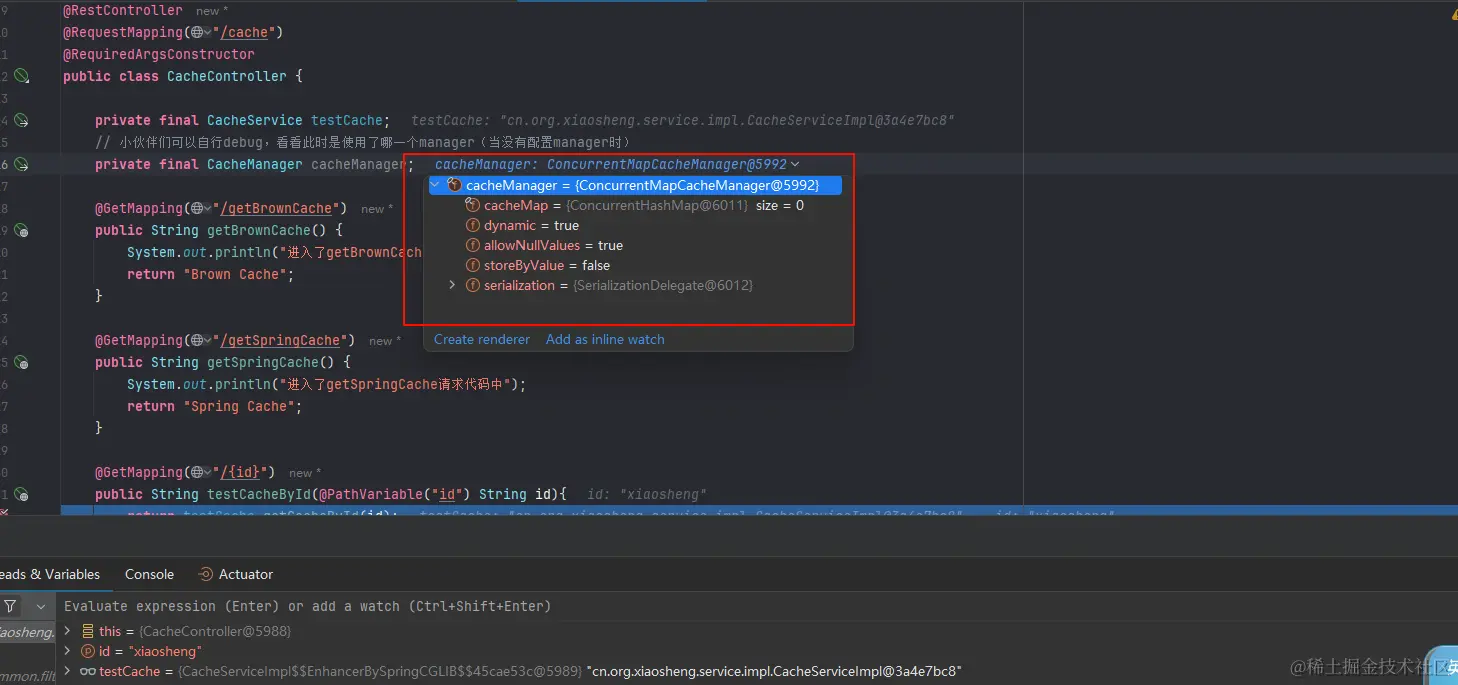Collapse the cacheManager node in the popup
This screenshot has height=685, width=1458.
(x=435, y=185)
